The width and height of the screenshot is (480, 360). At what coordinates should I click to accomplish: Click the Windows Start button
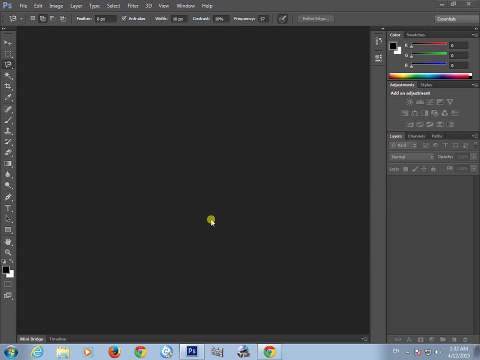[x=11, y=352]
